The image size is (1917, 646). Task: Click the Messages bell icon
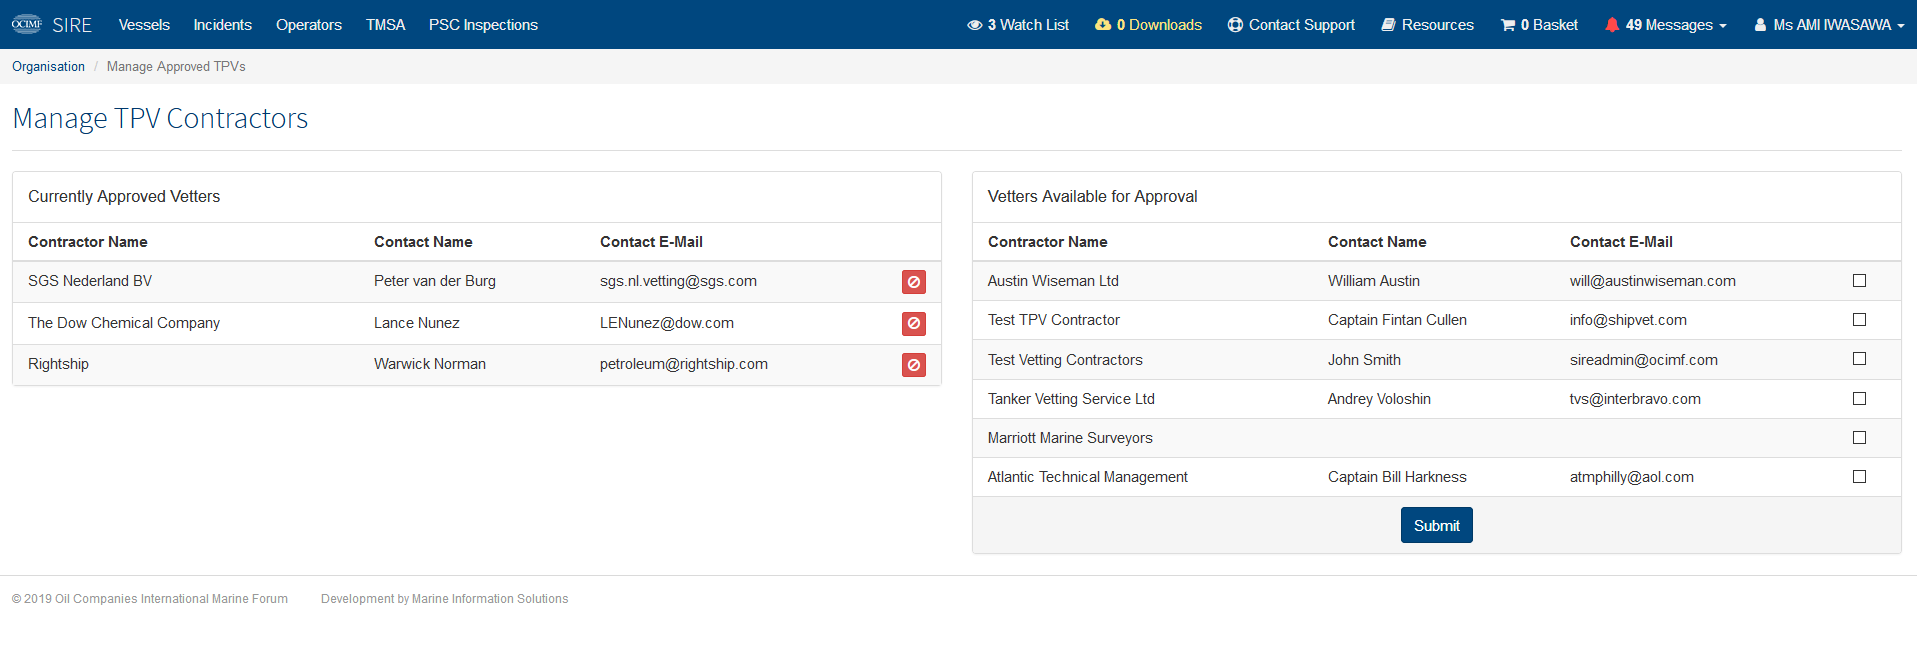coord(1612,25)
